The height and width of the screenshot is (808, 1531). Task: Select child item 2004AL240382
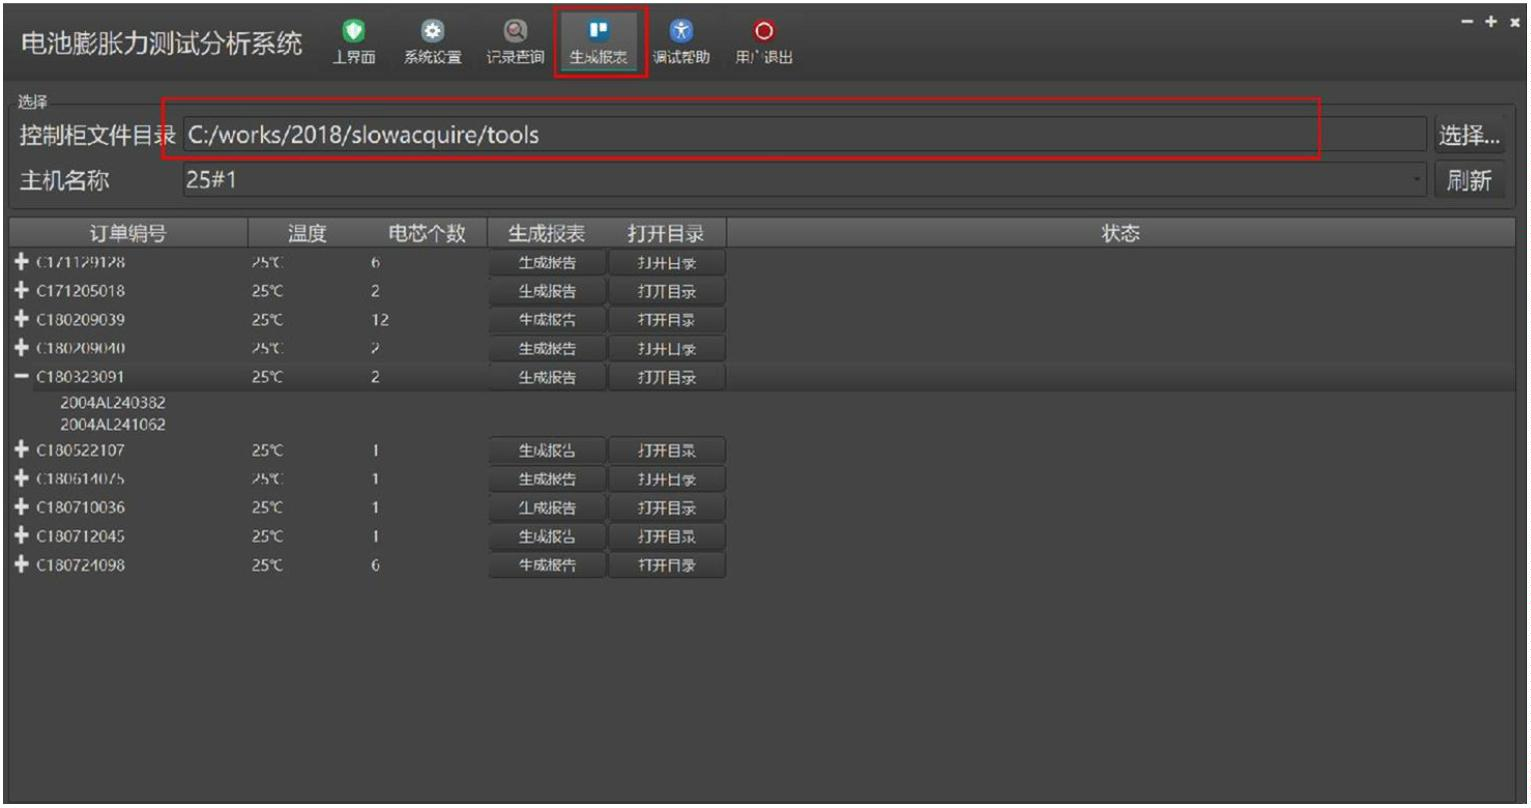[x=113, y=403]
